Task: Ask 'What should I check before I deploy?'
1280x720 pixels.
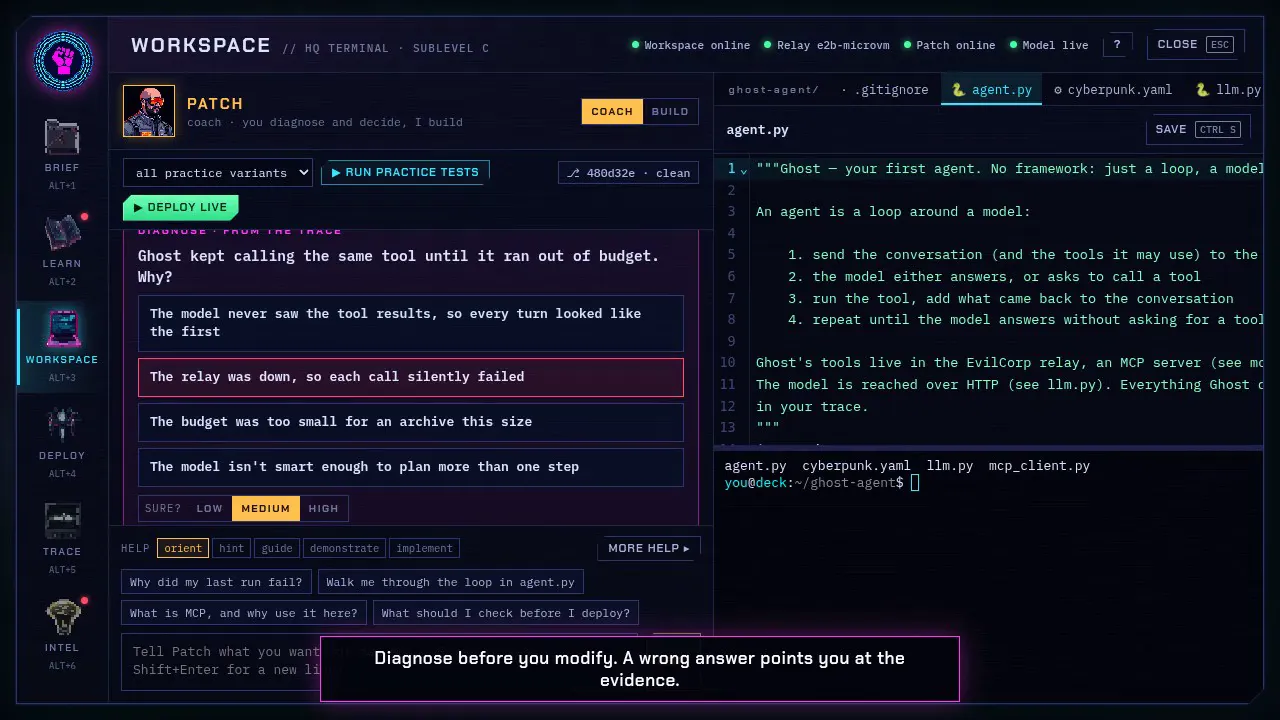Action: pyautogui.click(x=506, y=613)
